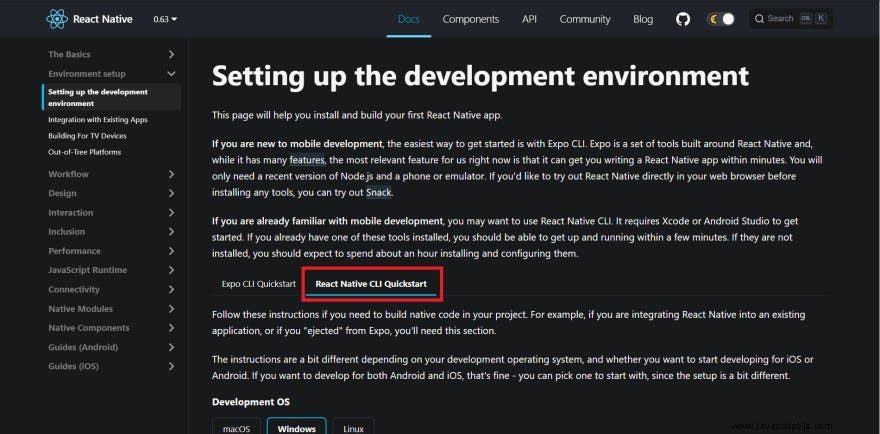Image resolution: width=880 pixels, height=434 pixels.
Task: Expand the Design sidebar section
Action: 111,193
